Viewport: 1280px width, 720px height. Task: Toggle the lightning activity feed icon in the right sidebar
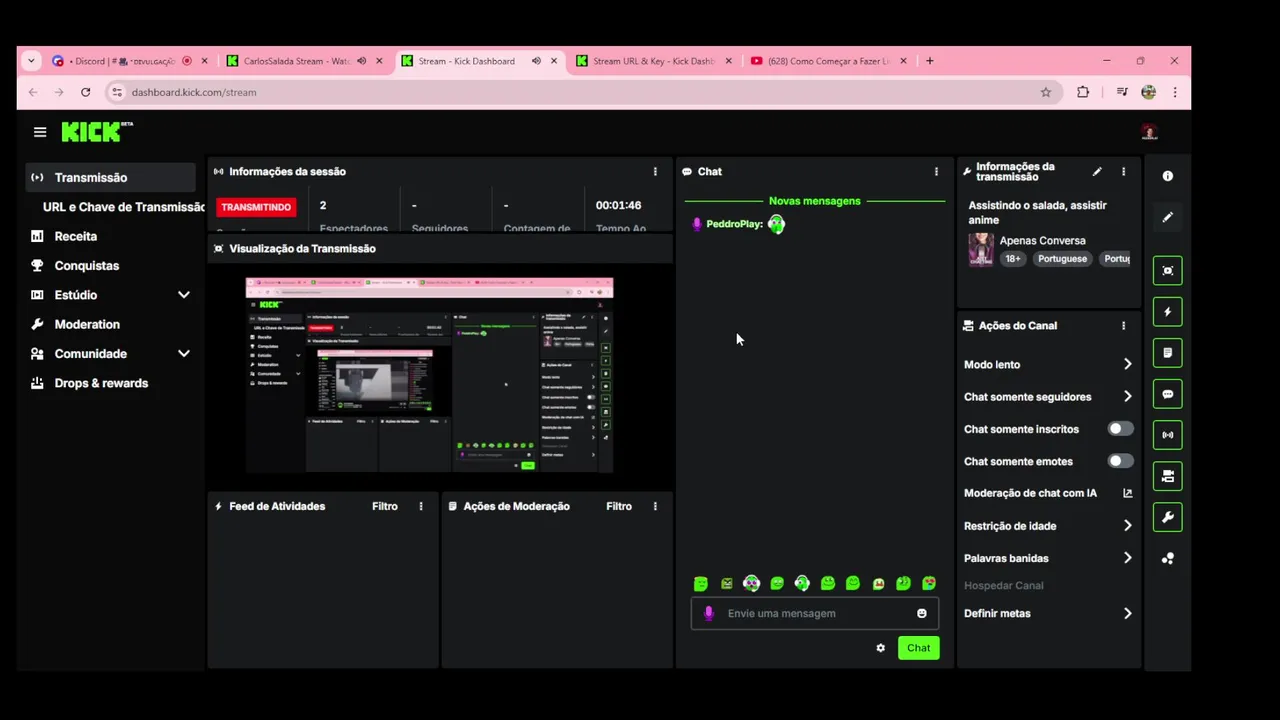tap(1167, 312)
